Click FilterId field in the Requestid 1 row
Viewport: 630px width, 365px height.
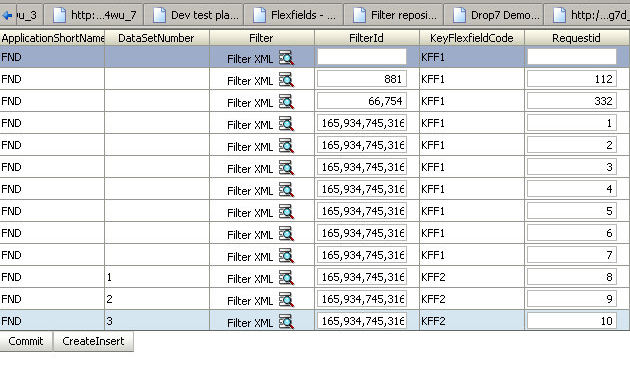point(362,123)
